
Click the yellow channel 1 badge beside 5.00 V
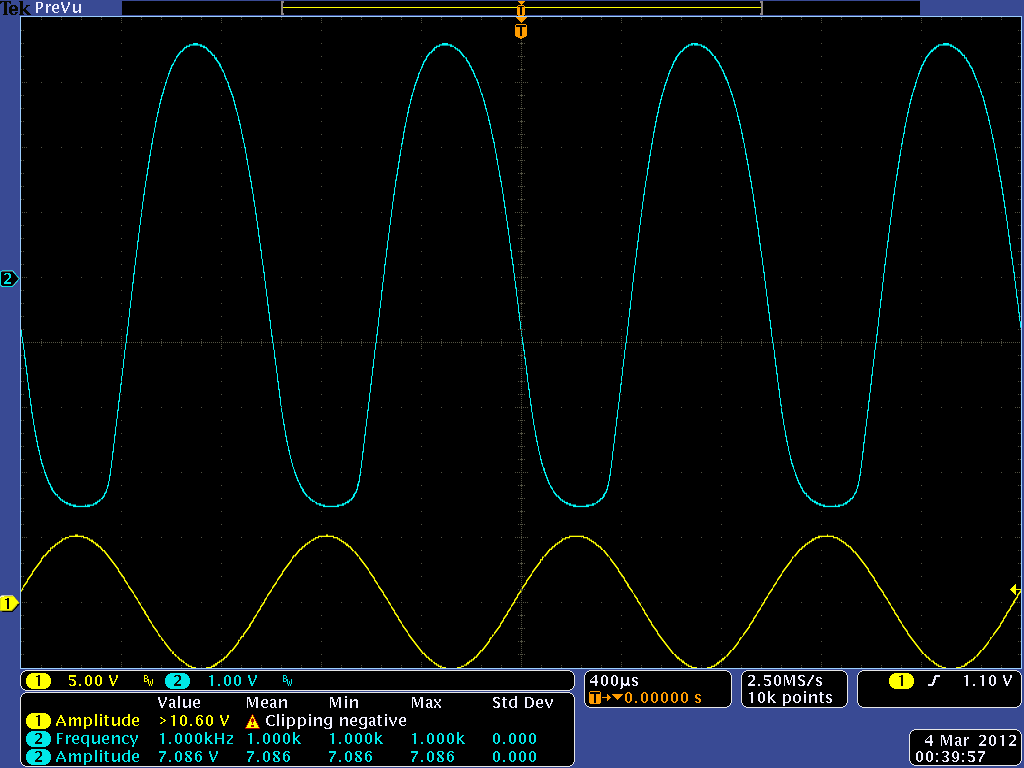38,681
